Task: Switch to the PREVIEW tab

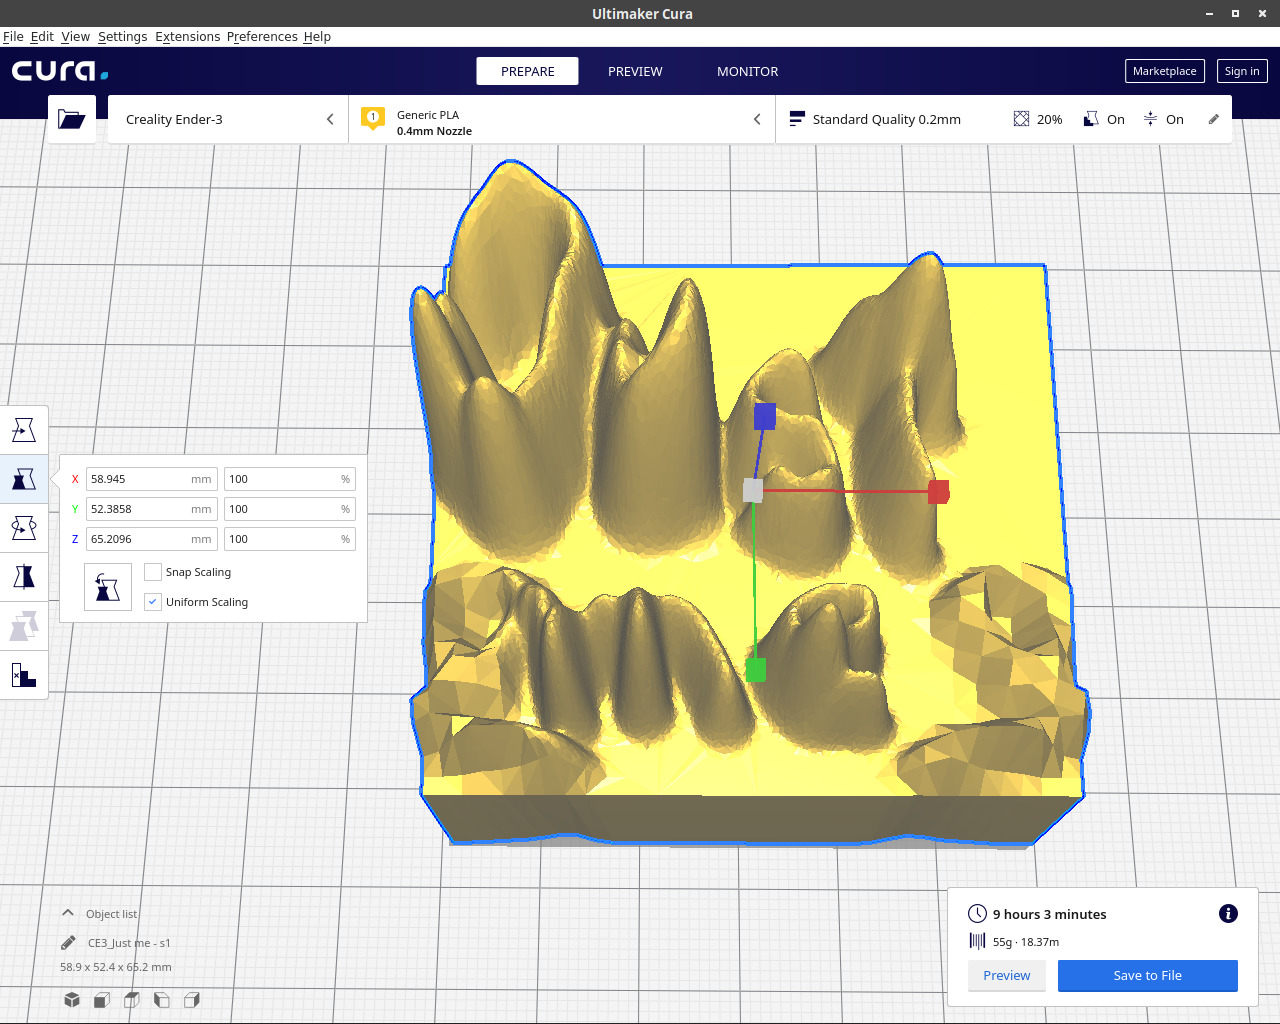Action: 635,71
